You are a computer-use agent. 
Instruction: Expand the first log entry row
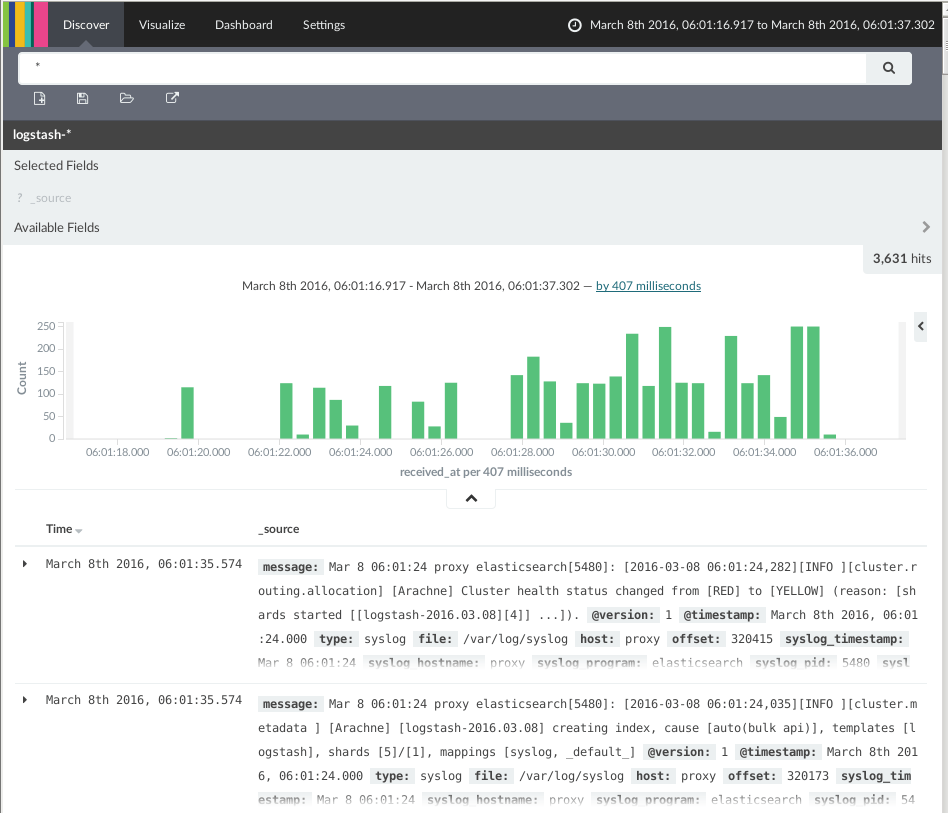tap(25, 564)
